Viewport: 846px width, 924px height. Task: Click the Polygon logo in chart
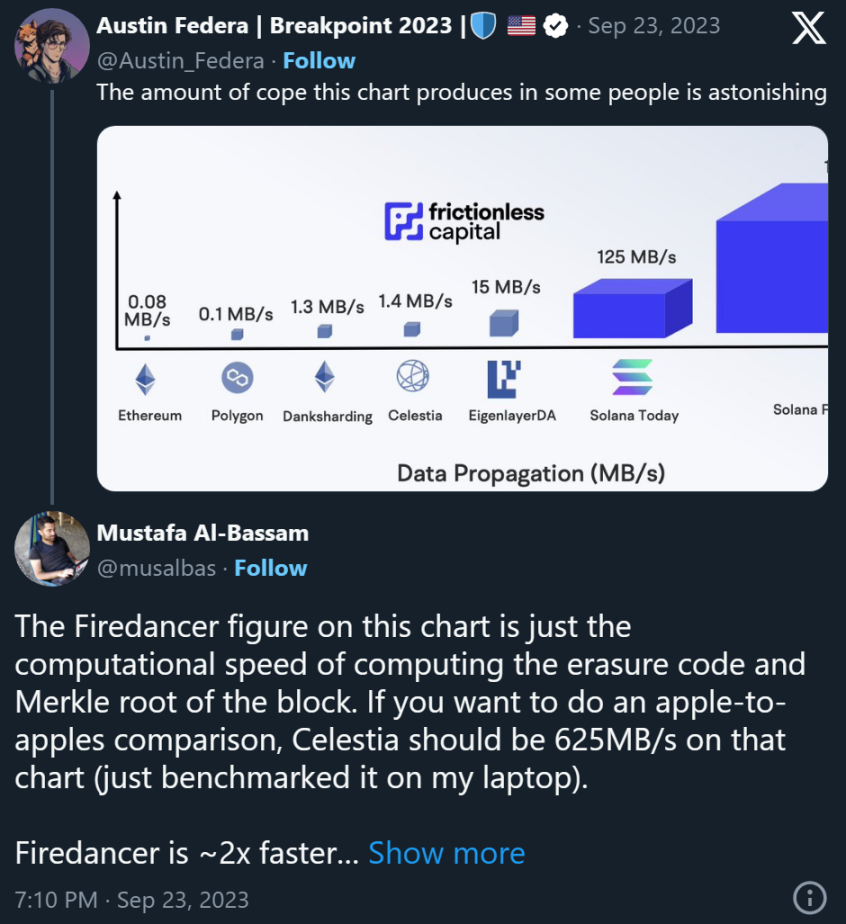pos(237,378)
